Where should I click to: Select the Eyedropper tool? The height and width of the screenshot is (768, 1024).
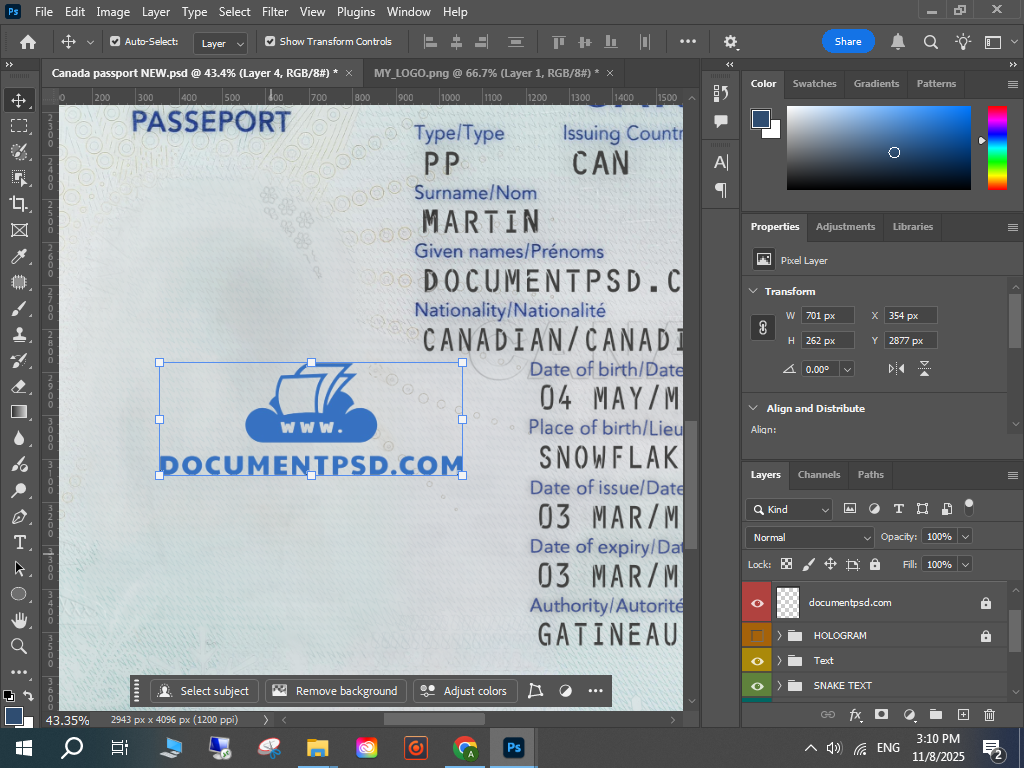coord(18,256)
